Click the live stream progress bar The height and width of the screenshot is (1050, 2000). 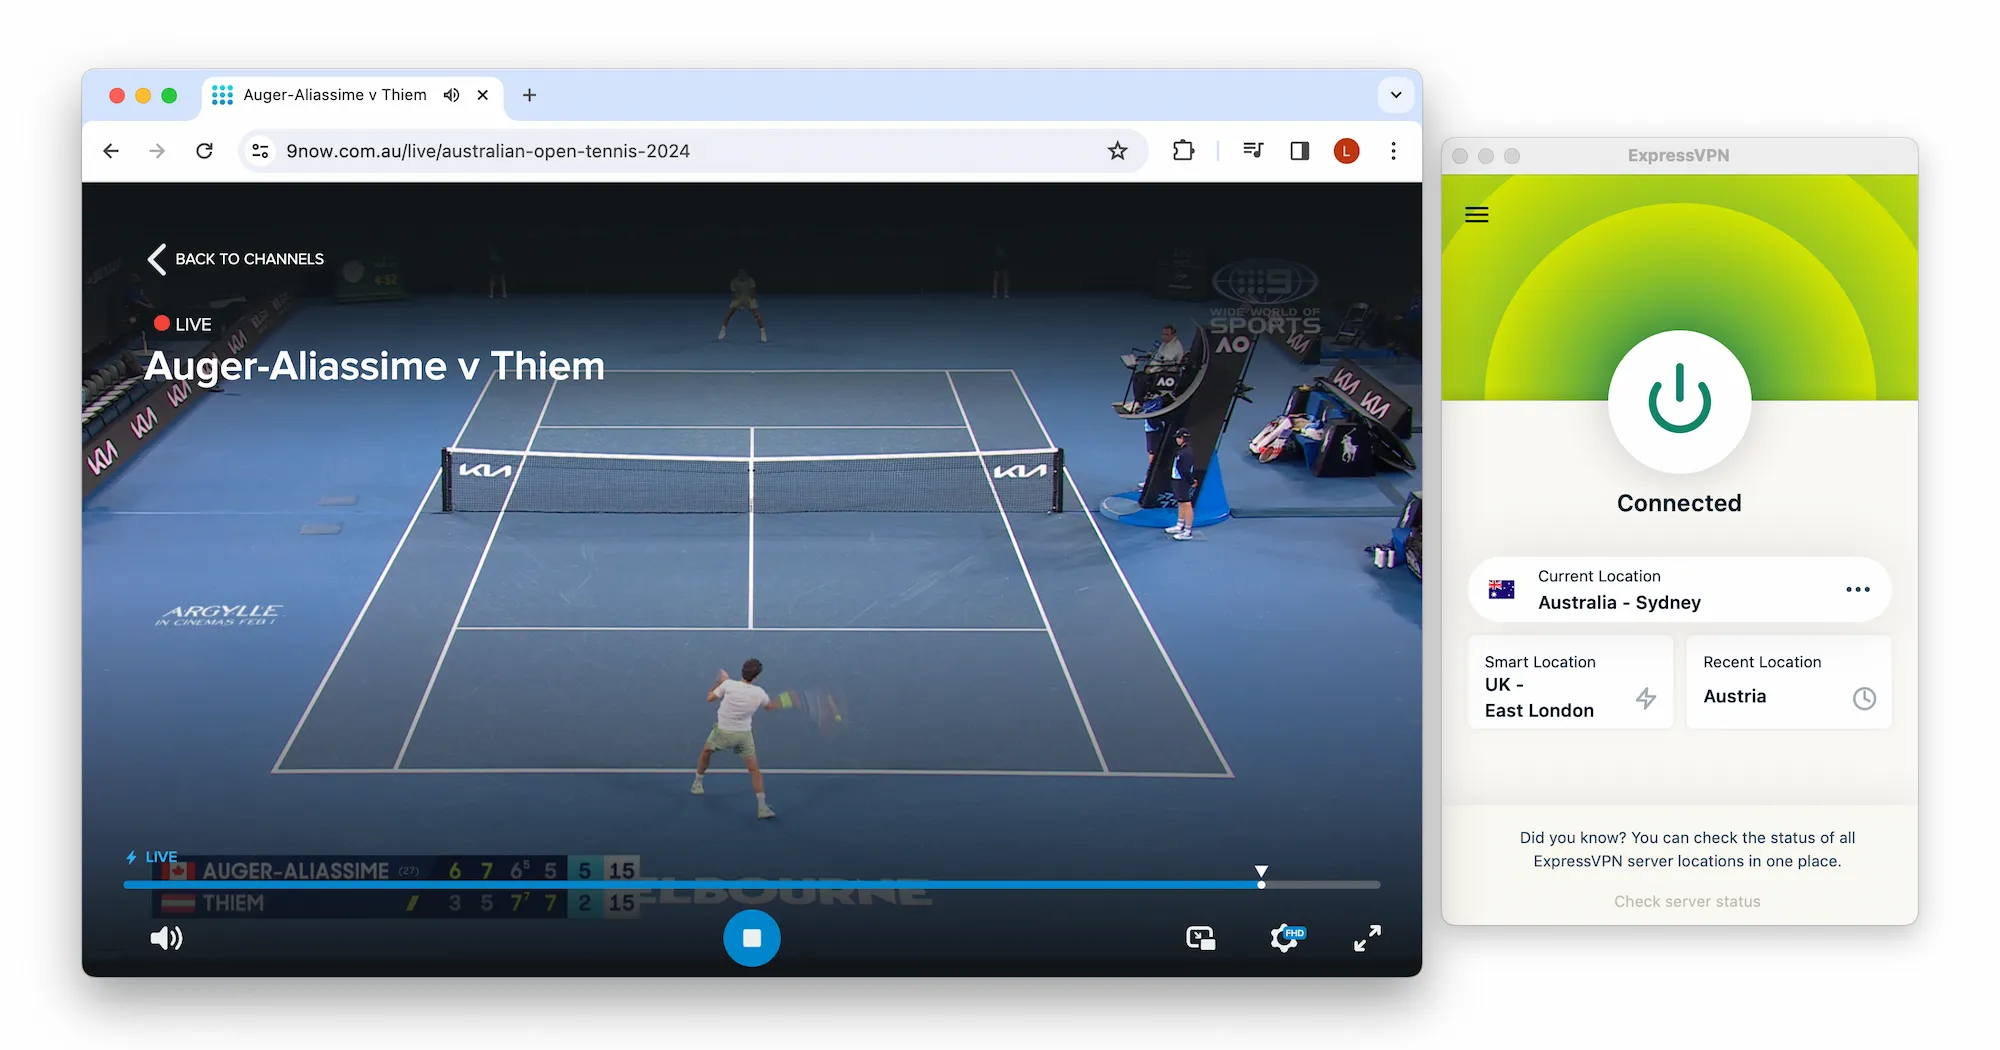[751, 885]
